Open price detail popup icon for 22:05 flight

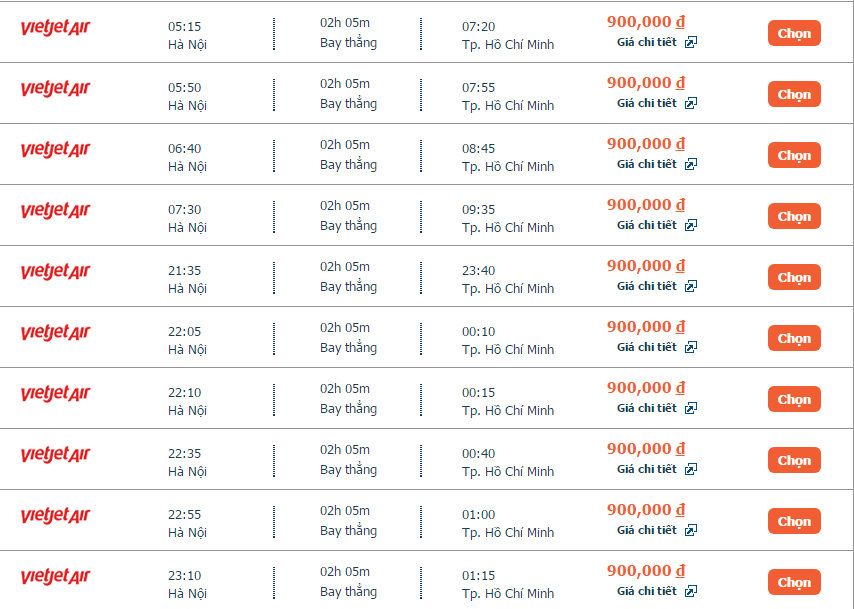[x=691, y=347]
